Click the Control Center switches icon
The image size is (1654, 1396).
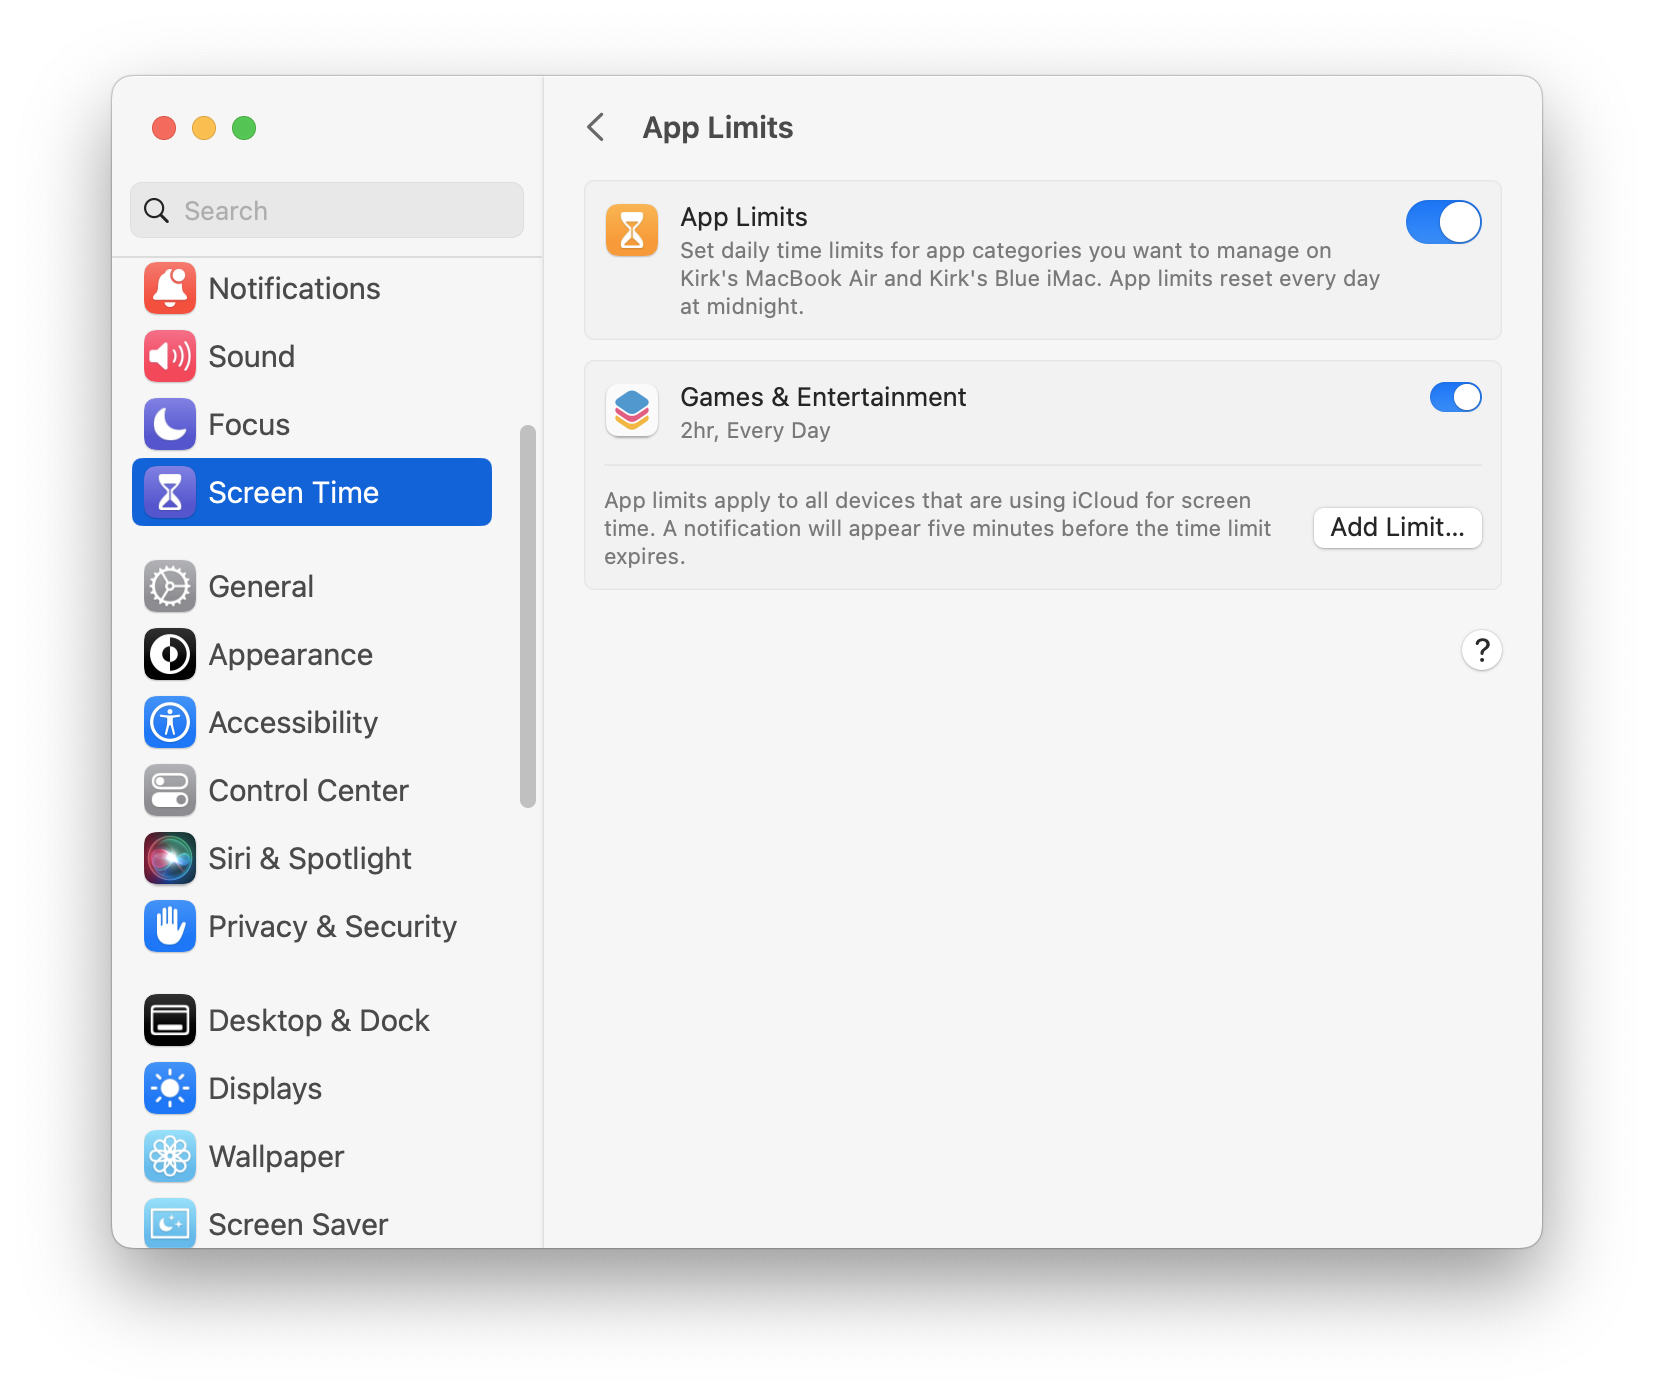[x=170, y=791]
